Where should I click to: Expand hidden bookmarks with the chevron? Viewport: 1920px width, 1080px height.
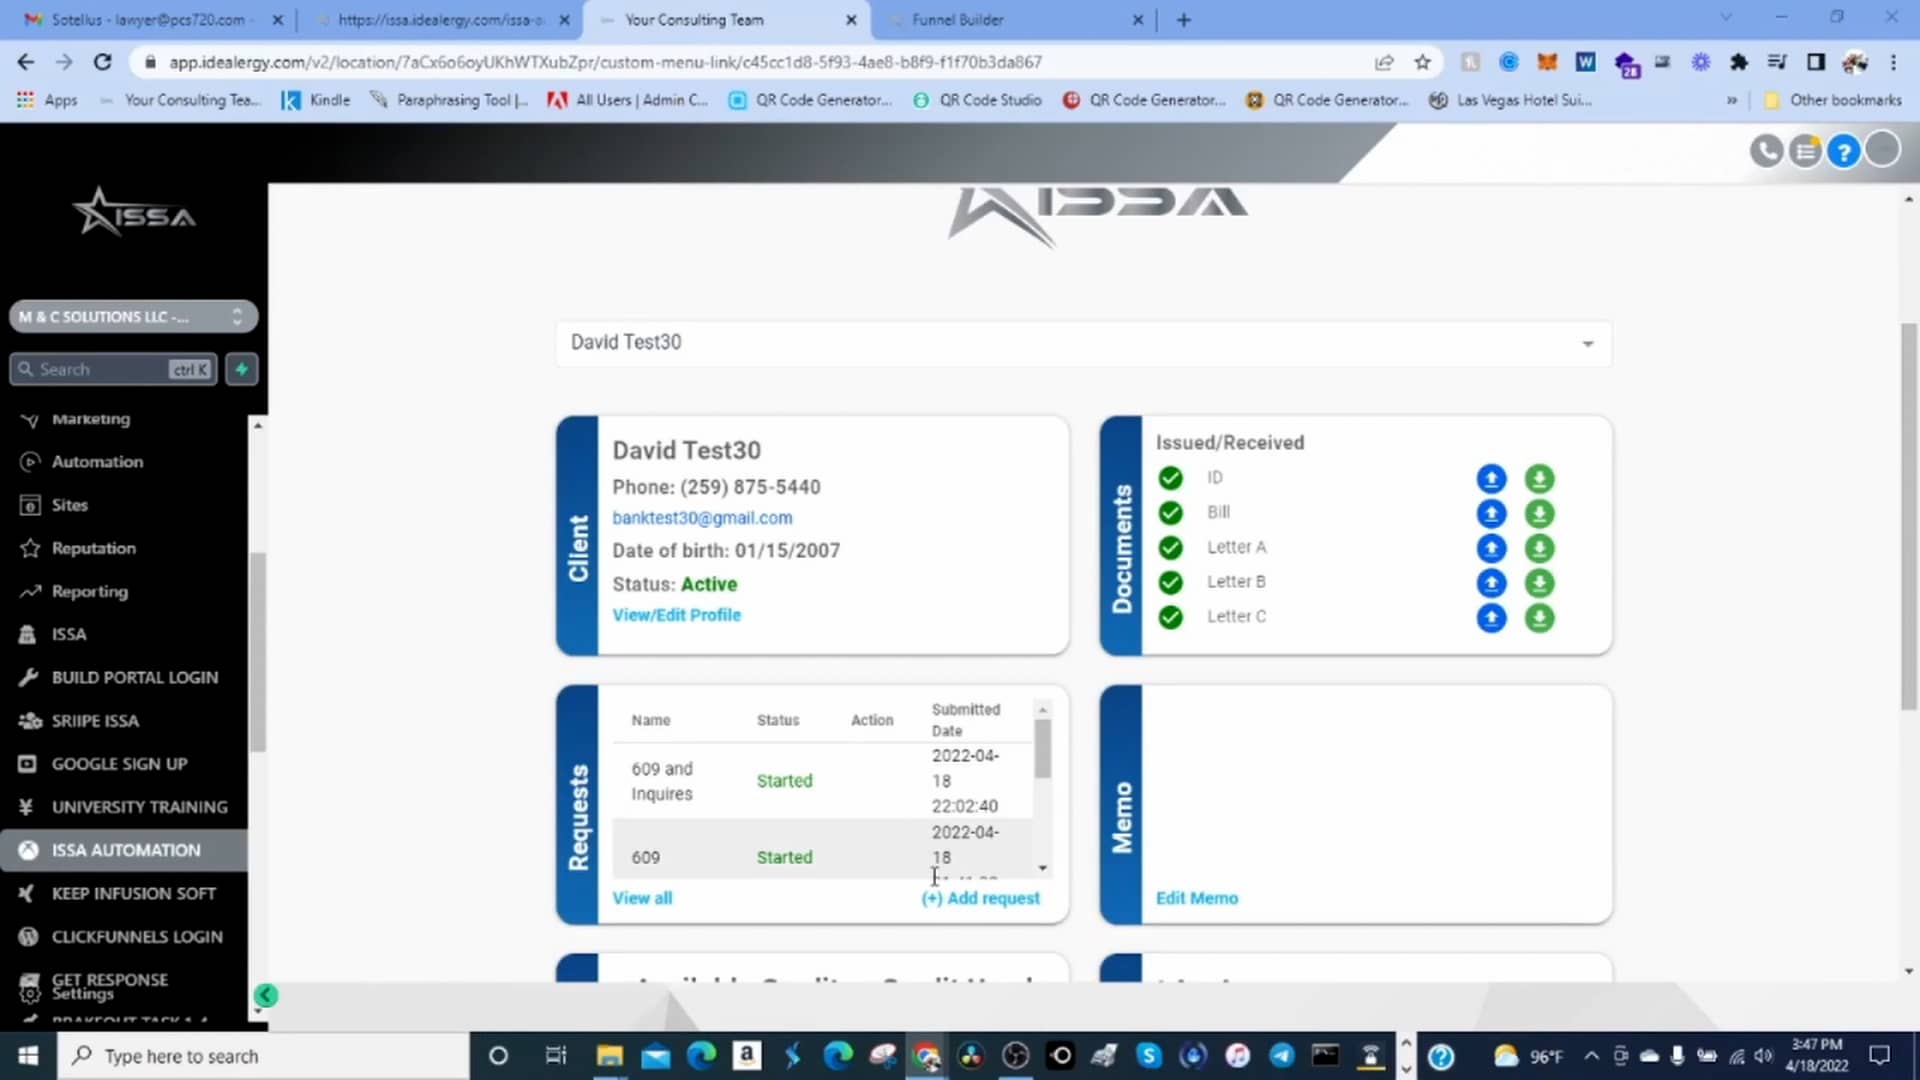click(x=1731, y=100)
